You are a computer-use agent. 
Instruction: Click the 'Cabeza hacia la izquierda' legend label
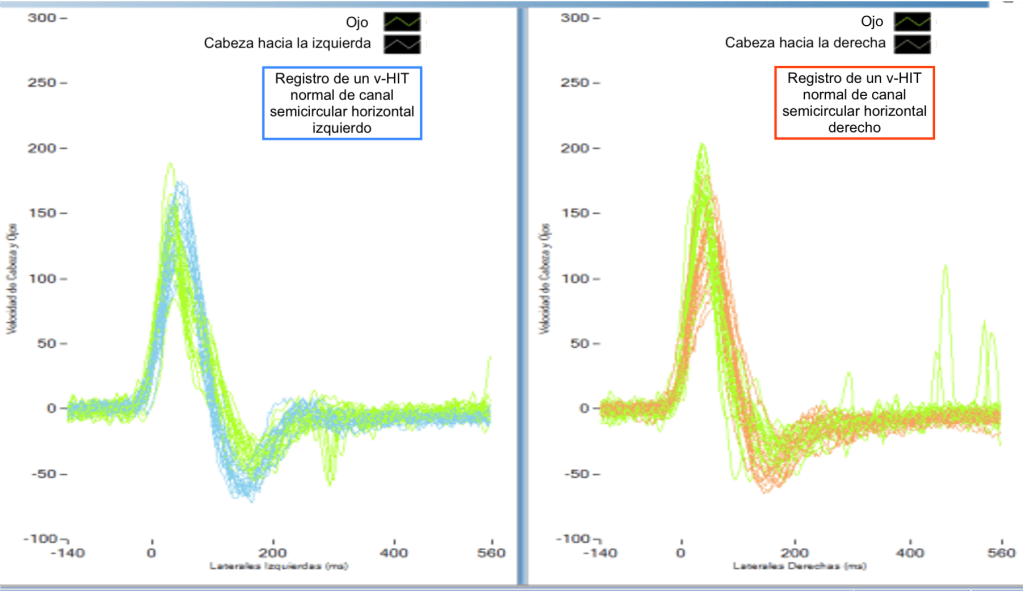pos(287,44)
